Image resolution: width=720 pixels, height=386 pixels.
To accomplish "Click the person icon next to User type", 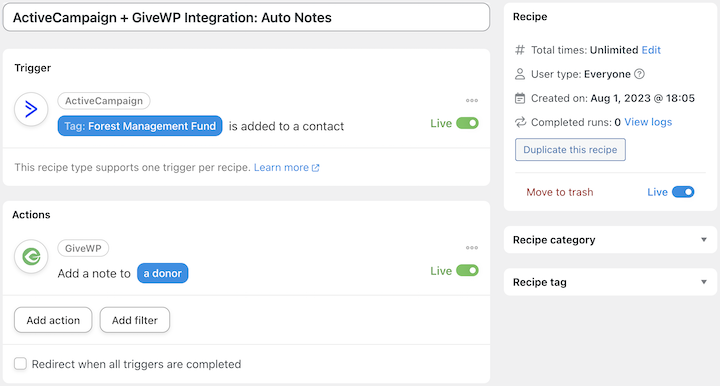I will 520,74.
